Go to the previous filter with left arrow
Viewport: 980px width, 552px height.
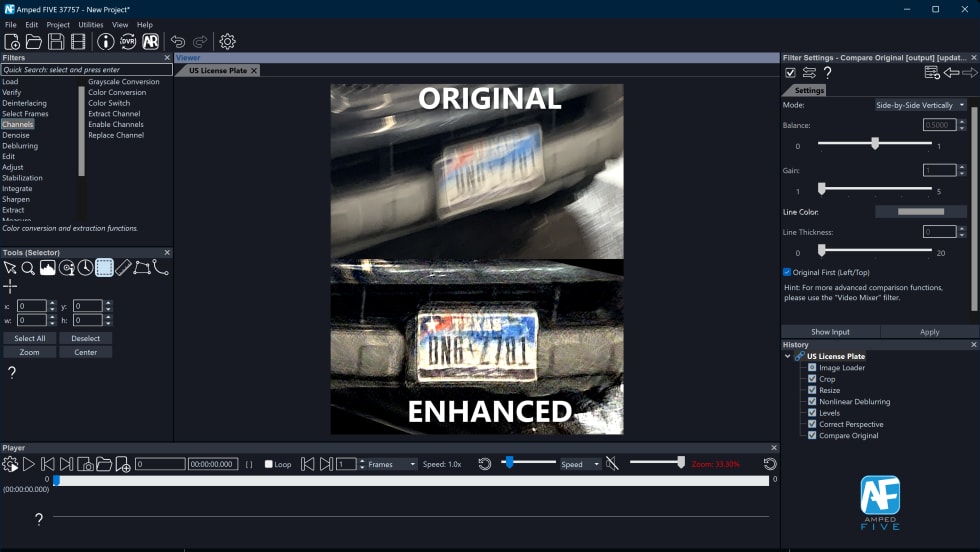(951, 73)
